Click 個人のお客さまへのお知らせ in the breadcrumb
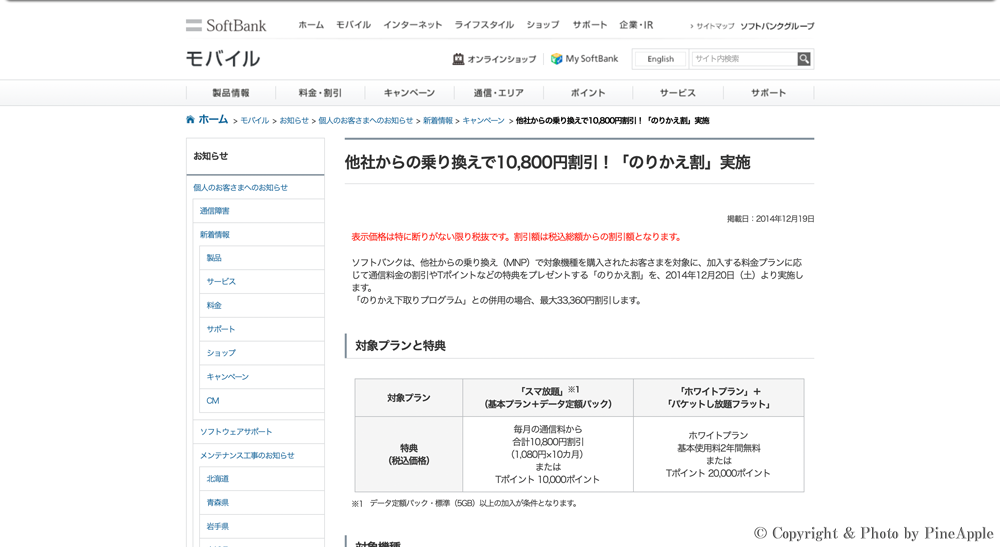This screenshot has height=547, width=1000. [x=365, y=120]
